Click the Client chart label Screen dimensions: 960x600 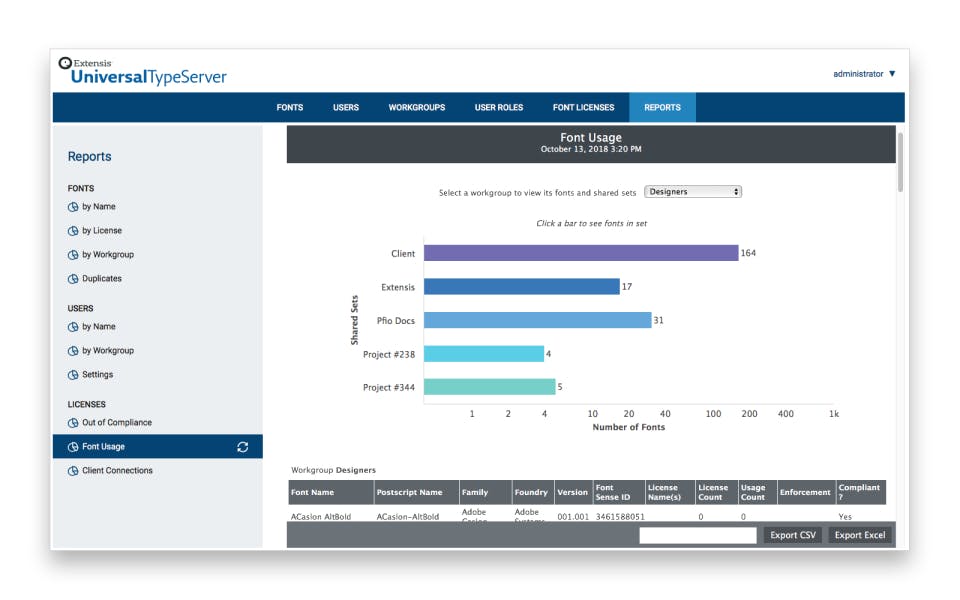tap(403, 253)
